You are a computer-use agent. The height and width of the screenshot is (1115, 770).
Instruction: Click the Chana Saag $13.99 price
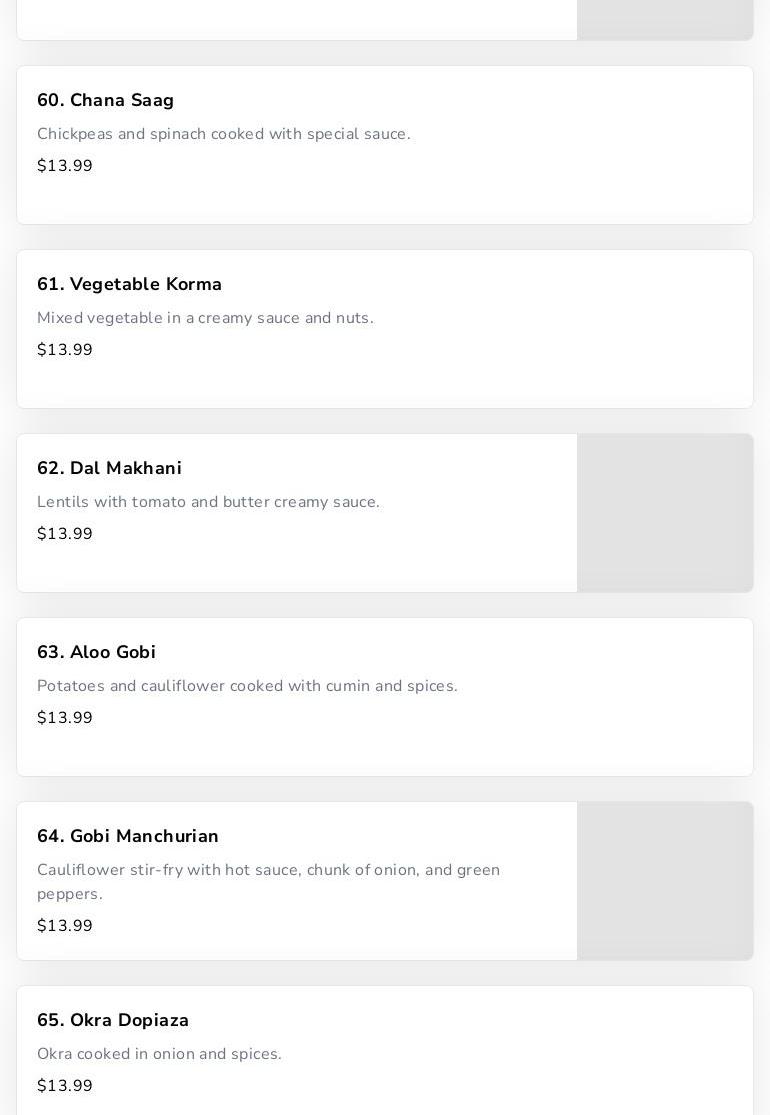[x=65, y=166]
